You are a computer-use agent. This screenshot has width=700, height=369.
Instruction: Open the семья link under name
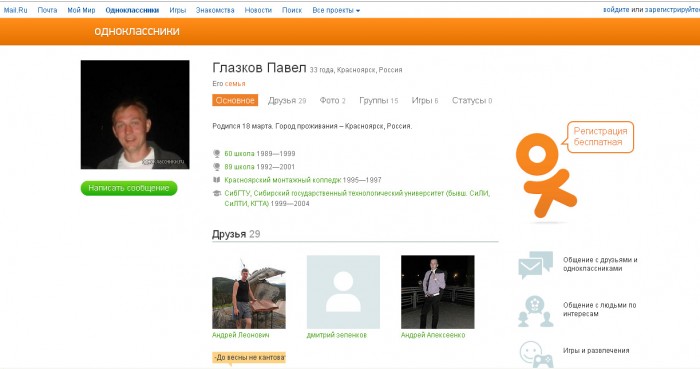(235, 83)
